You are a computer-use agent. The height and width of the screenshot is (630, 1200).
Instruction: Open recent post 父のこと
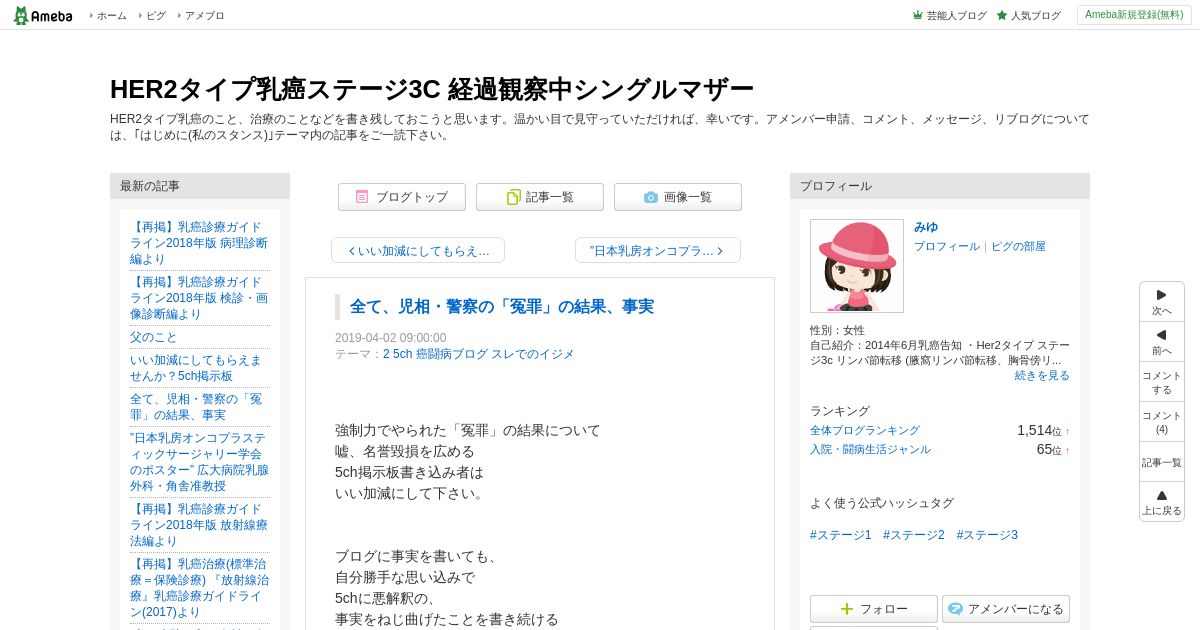(x=154, y=337)
